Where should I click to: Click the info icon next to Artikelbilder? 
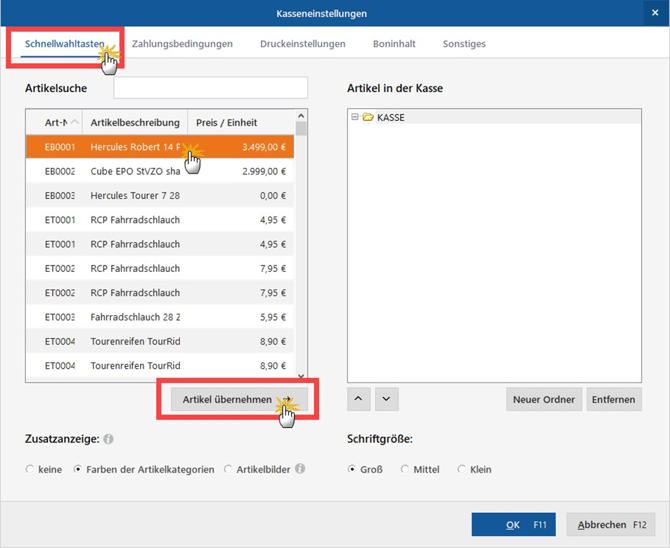point(300,469)
